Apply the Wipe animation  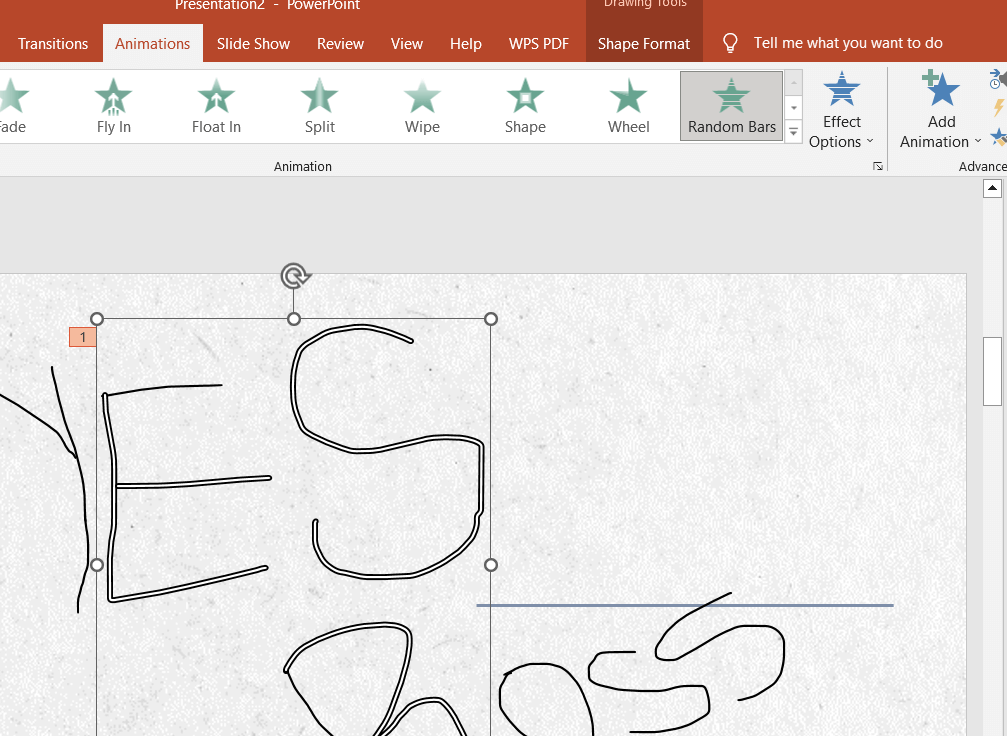pos(422,106)
